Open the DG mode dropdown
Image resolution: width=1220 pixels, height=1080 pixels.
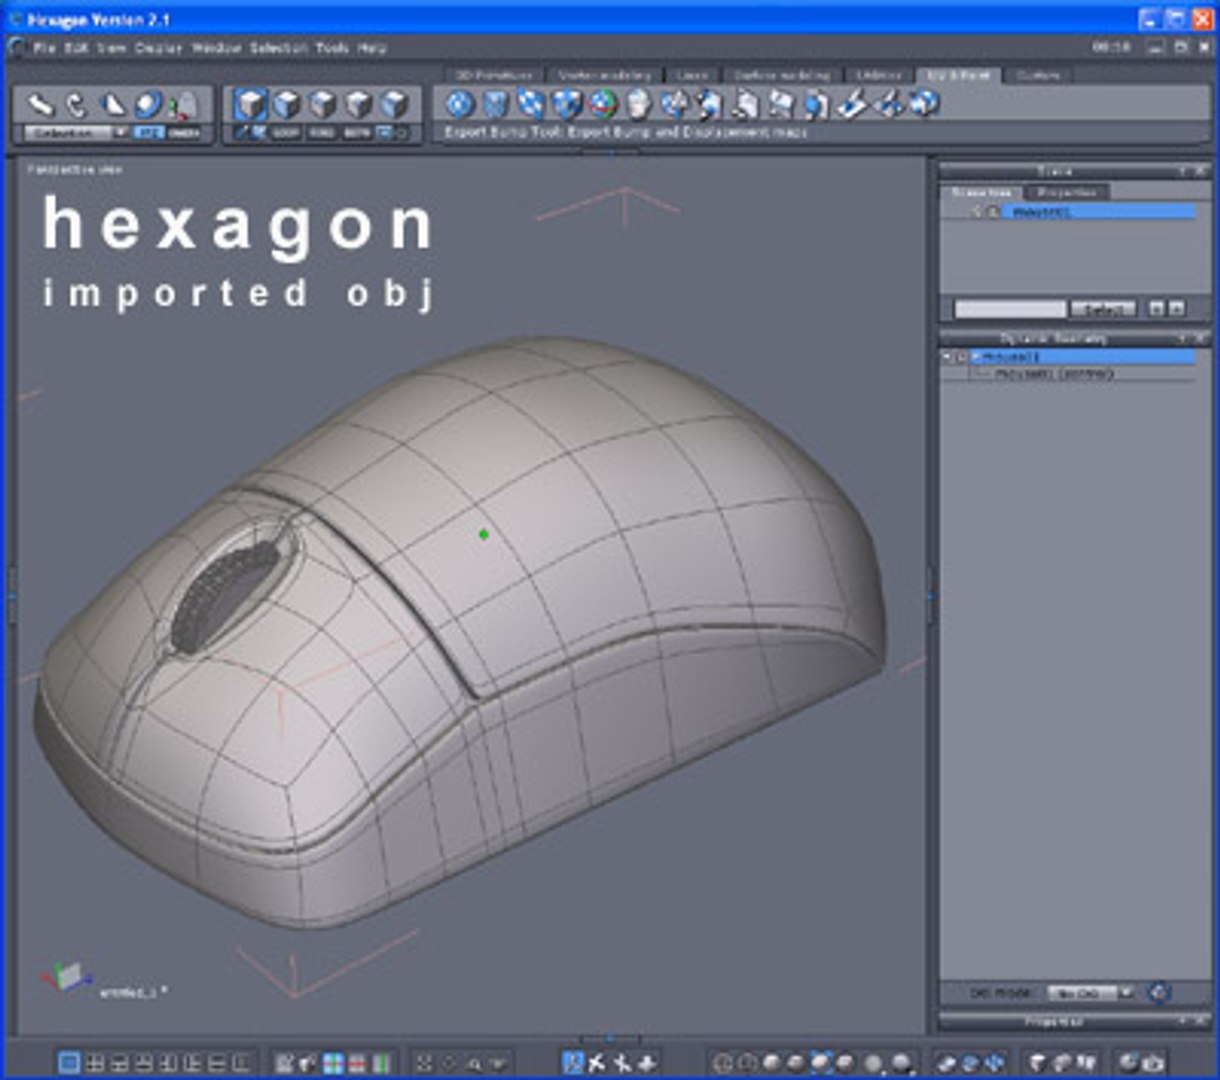click(x=1090, y=993)
